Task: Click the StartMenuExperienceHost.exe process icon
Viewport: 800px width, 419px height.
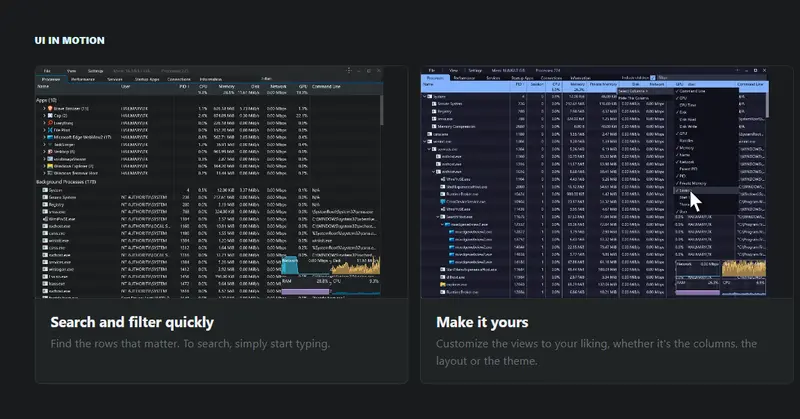Action: tap(442, 269)
